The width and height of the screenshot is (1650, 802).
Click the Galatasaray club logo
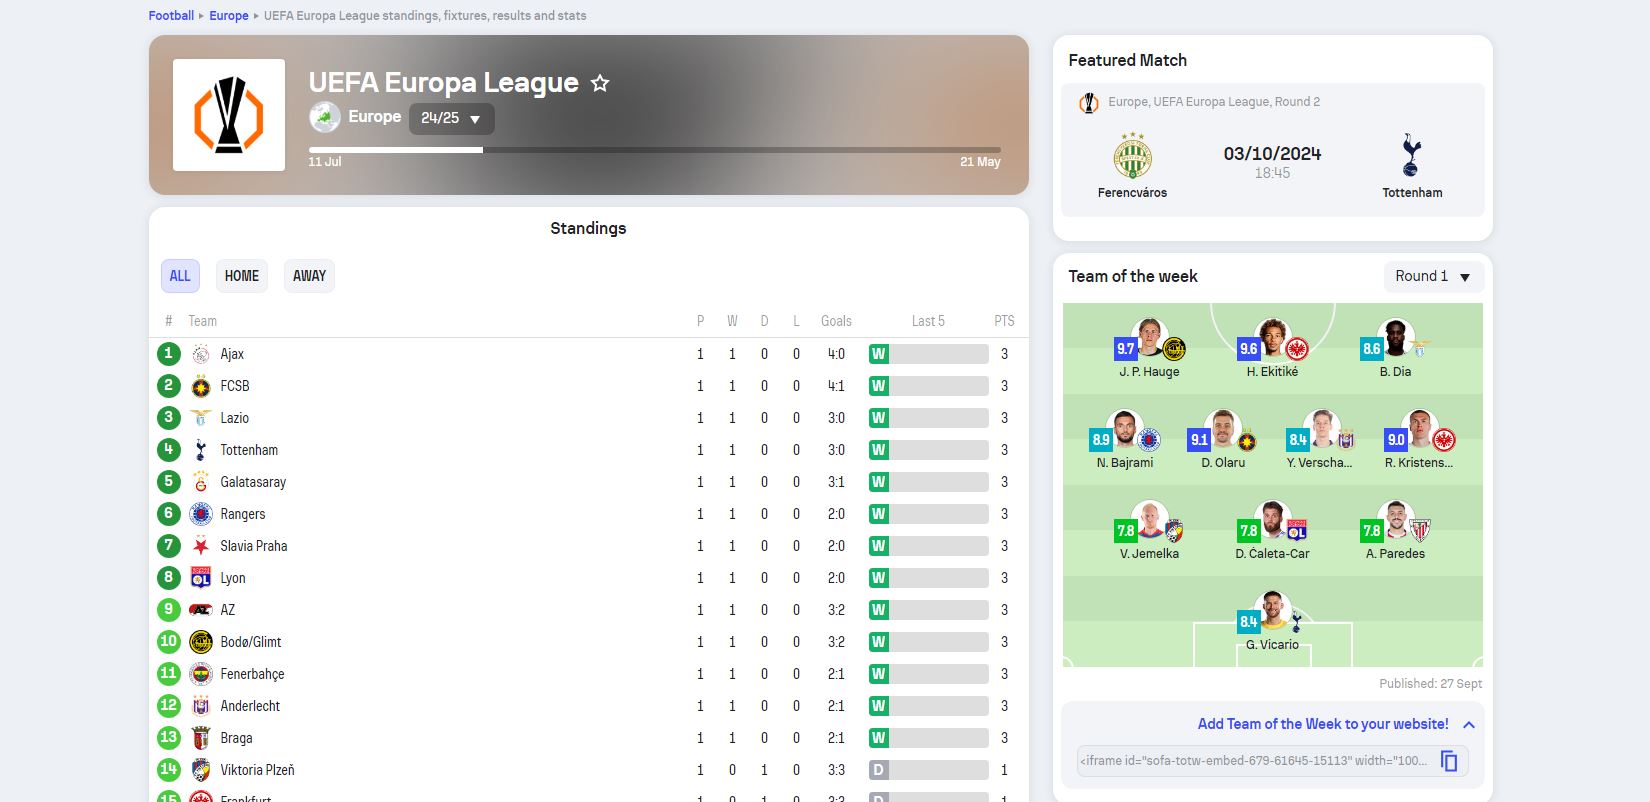coord(201,482)
